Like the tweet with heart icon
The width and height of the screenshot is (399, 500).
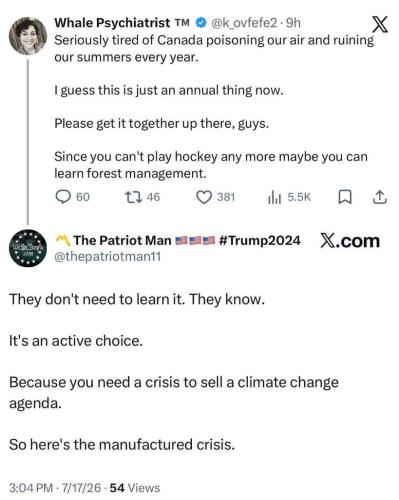coord(203,197)
